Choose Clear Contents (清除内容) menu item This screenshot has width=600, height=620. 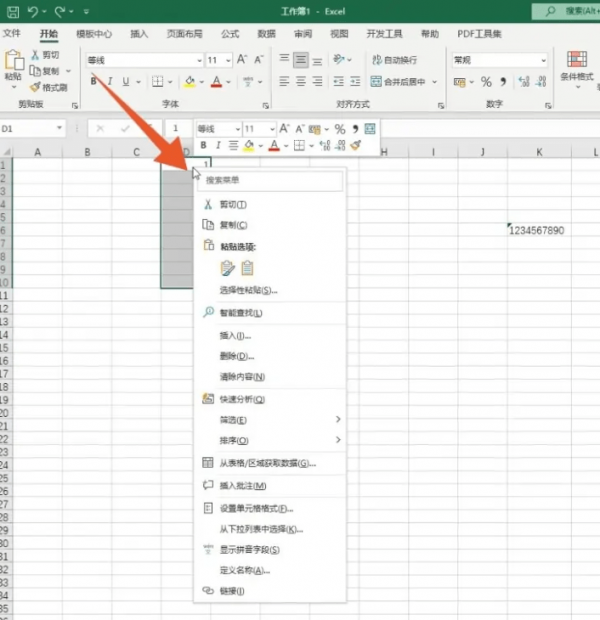pyautogui.click(x=270, y=377)
